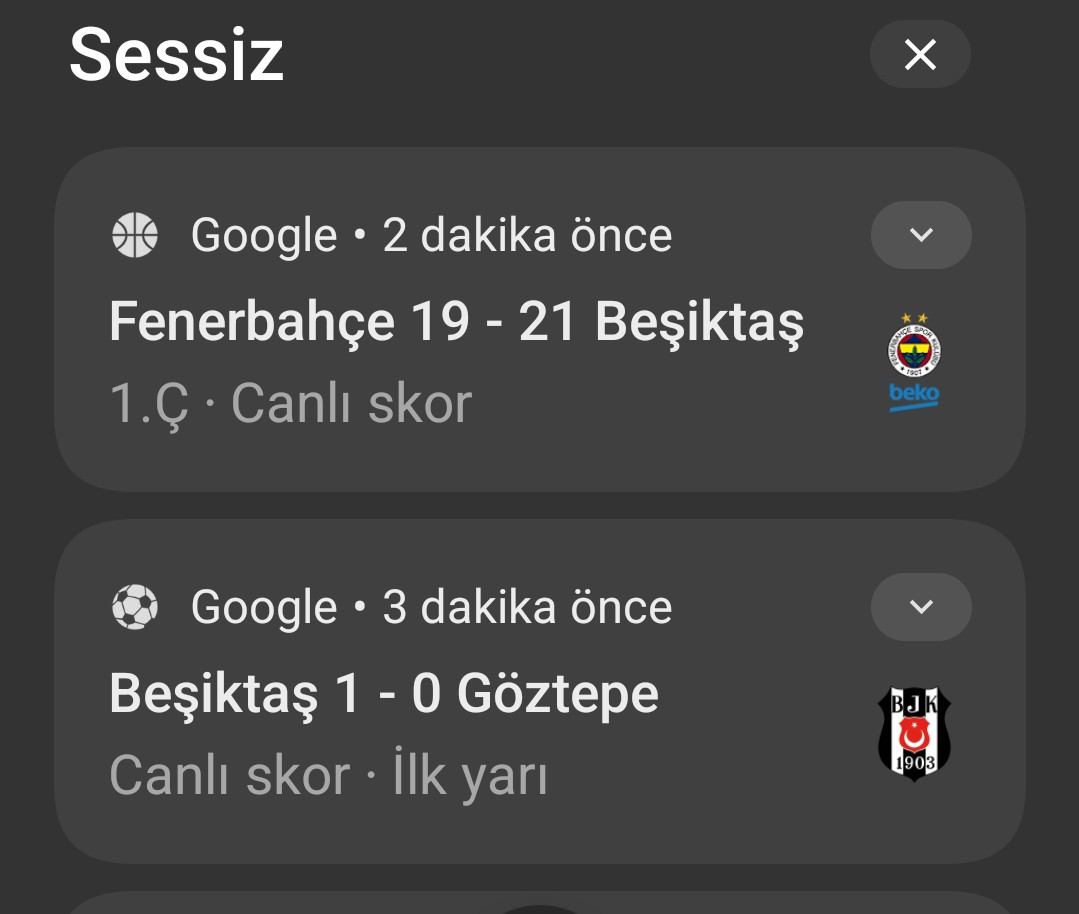The image size is (1079, 914).
Task: Click the Beşiktaş BJK 1903 crest
Action: tap(914, 734)
